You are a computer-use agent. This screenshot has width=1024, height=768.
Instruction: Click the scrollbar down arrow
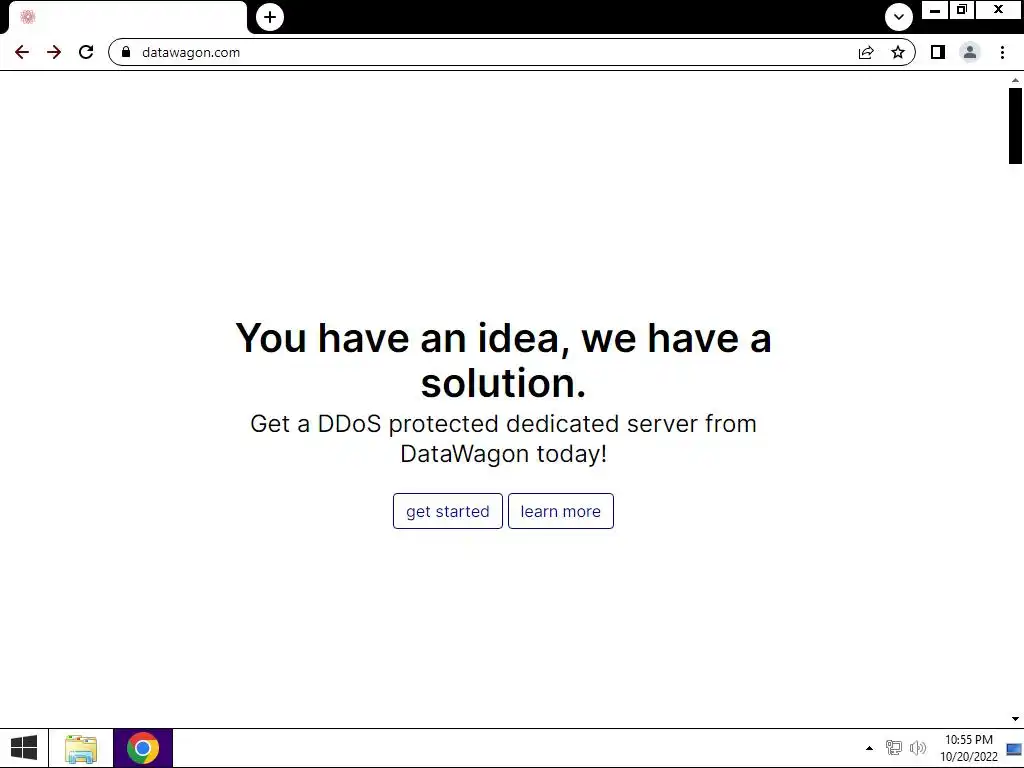(1015, 719)
